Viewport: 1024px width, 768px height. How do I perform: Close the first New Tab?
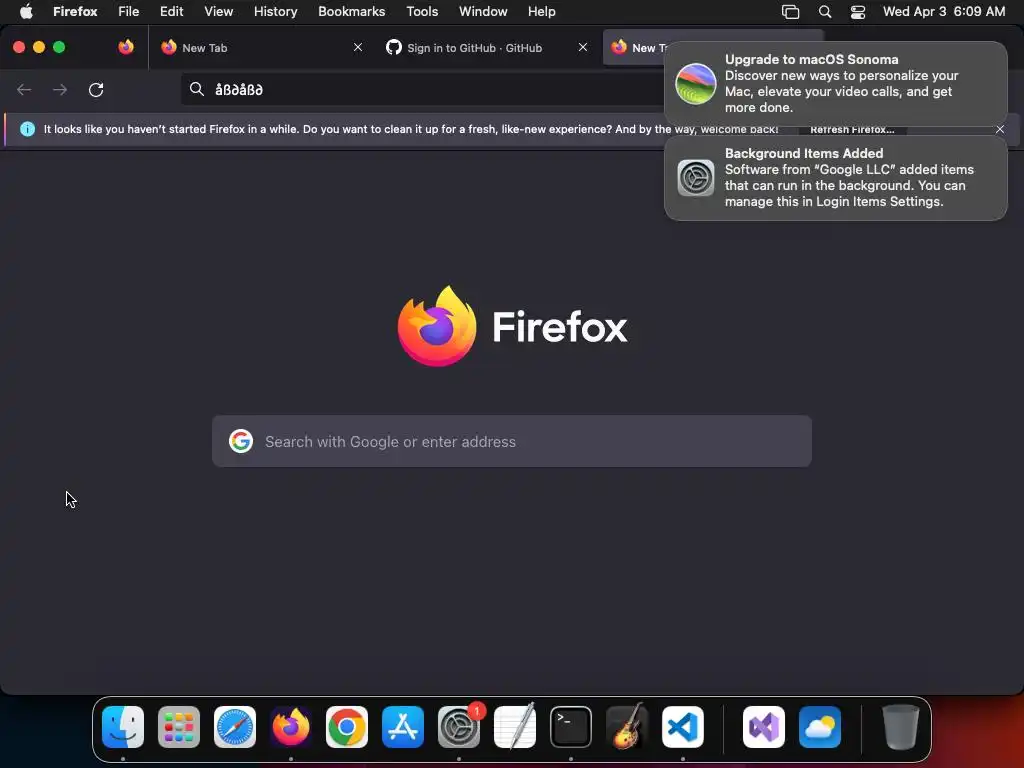pos(358,47)
